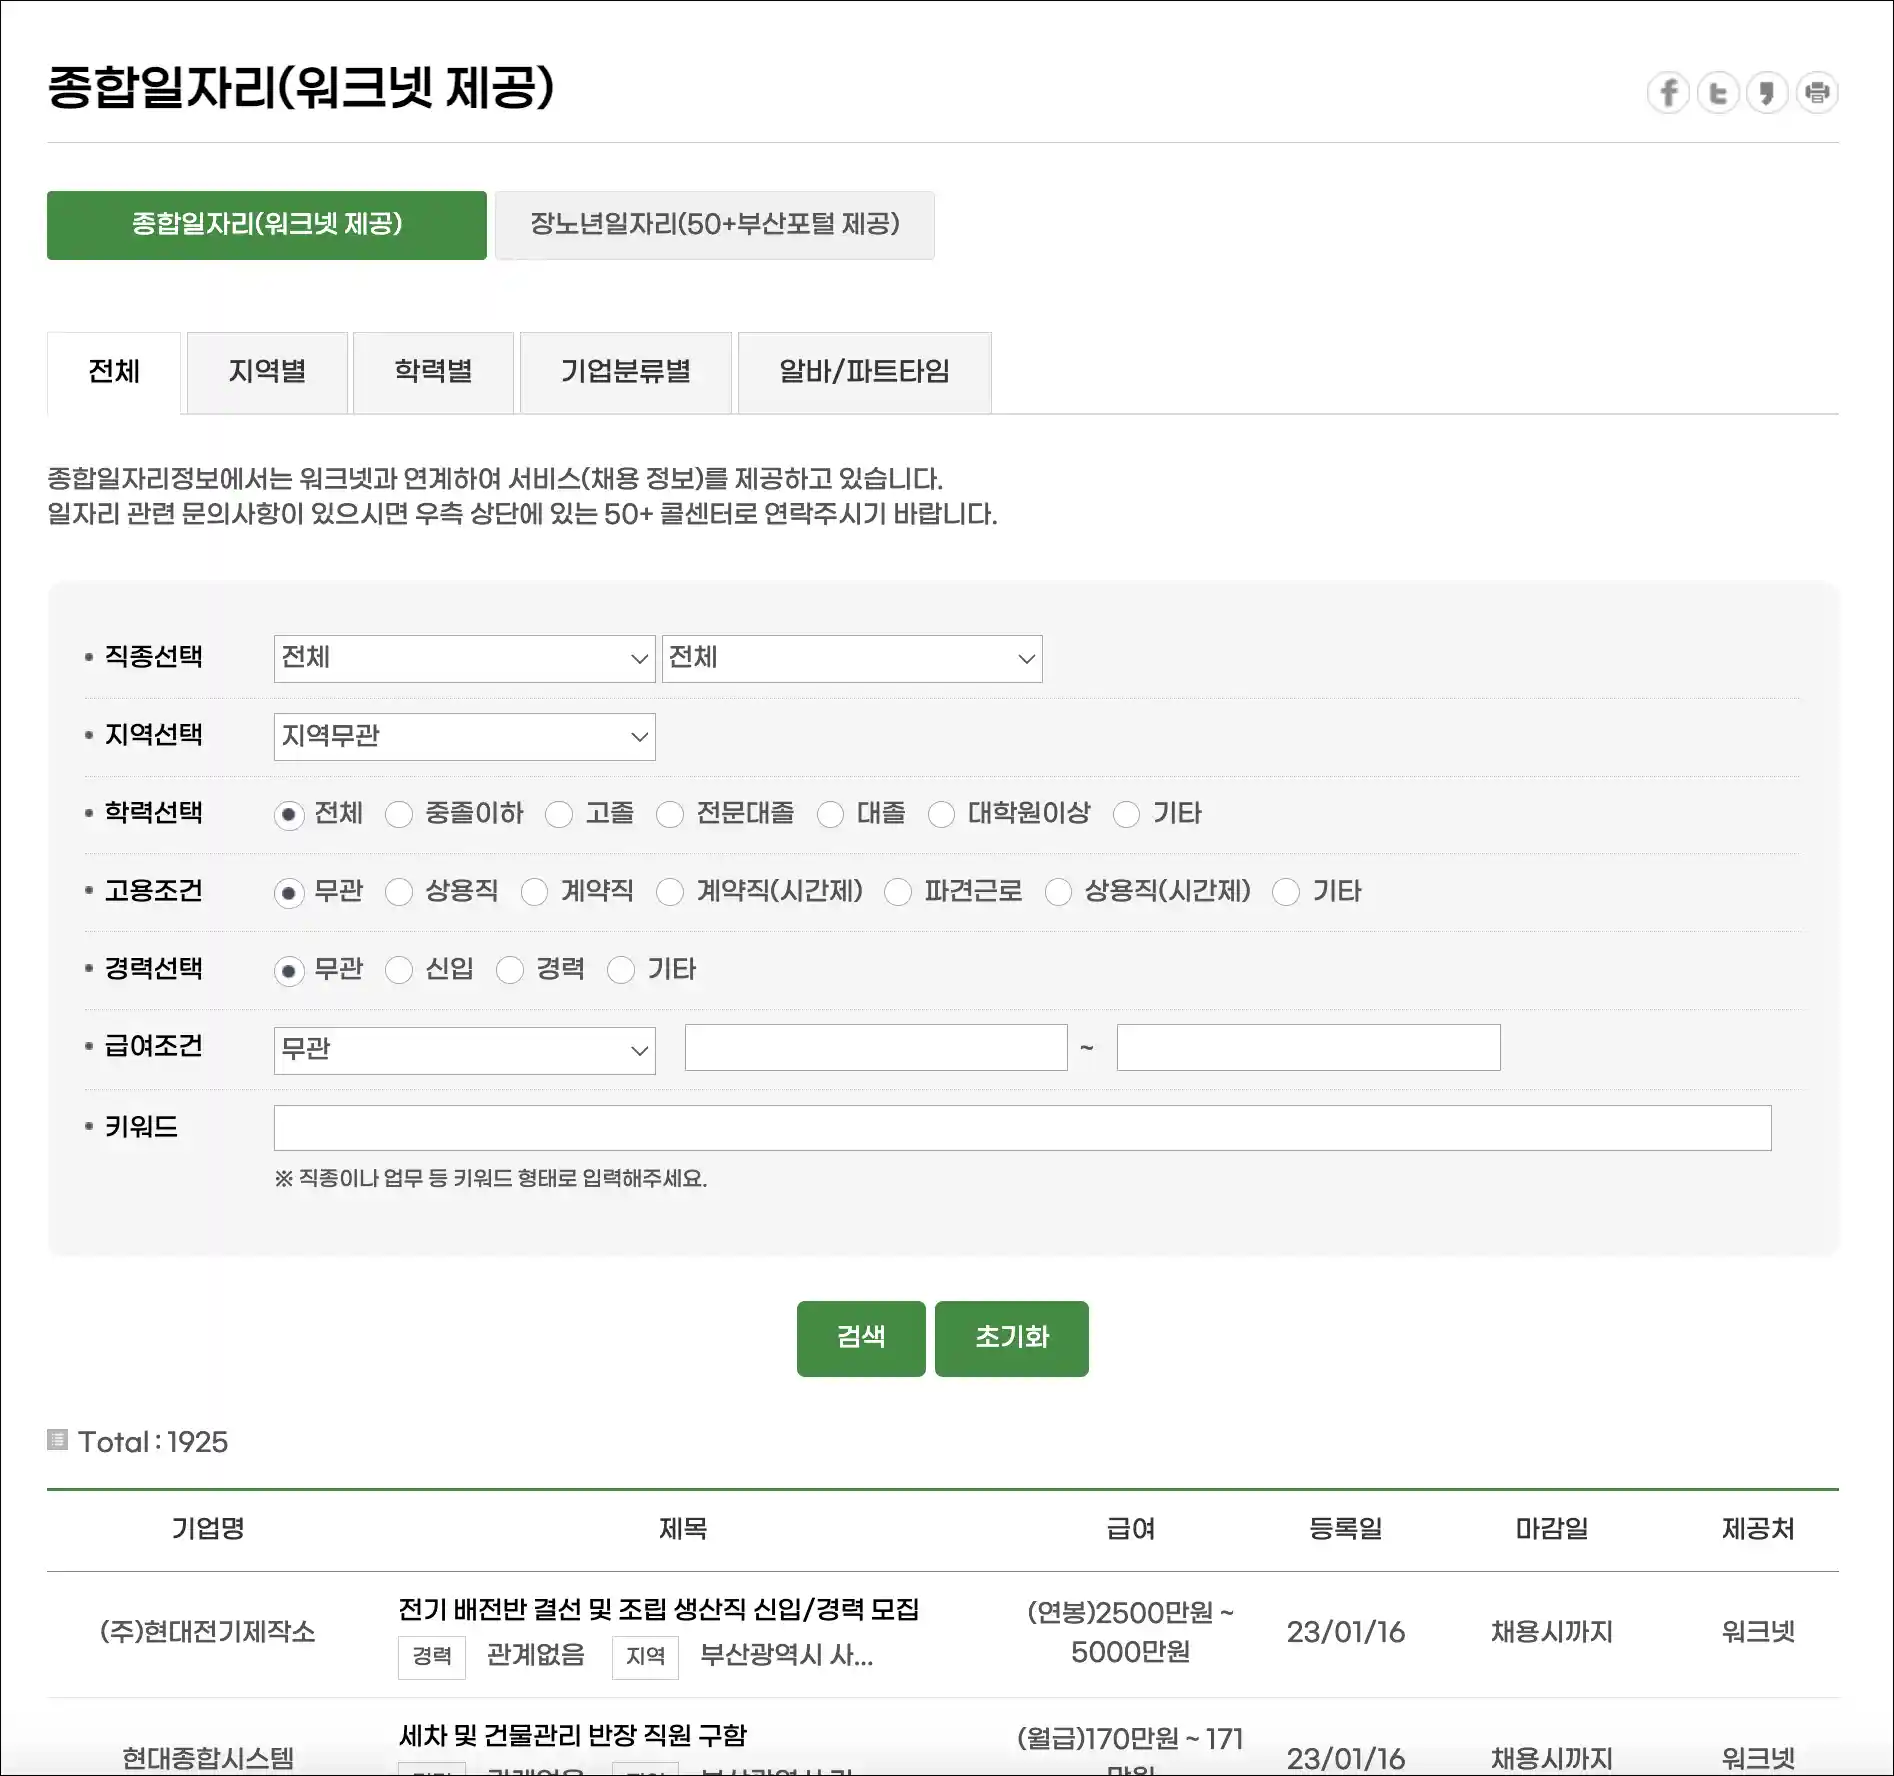Click 마감일 column header
The image size is (1894, 1776).
[x=1552, y=1528]
